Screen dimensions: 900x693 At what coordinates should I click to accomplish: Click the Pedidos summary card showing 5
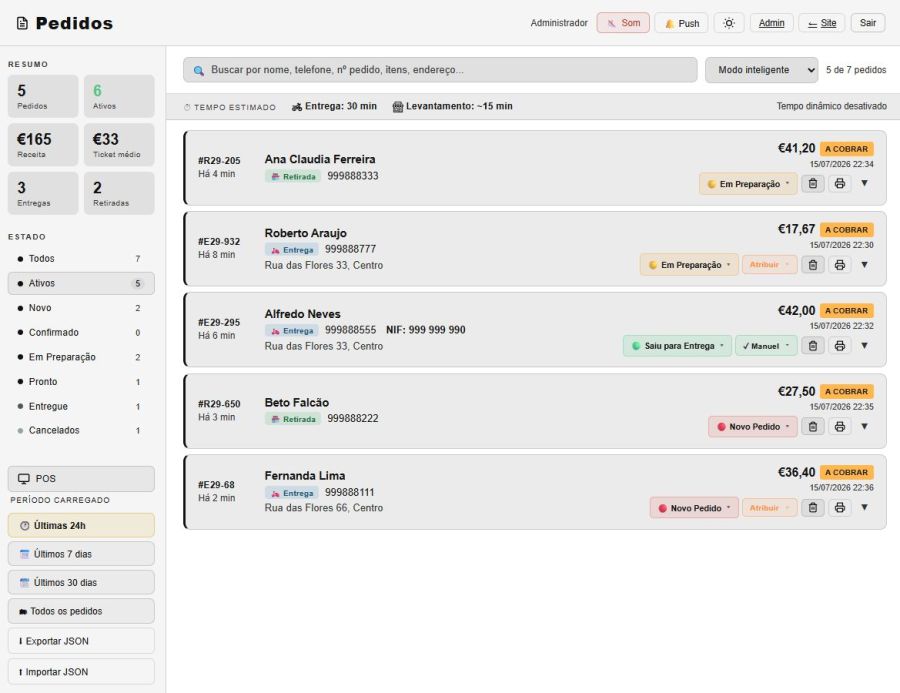[x=43, y=96]
